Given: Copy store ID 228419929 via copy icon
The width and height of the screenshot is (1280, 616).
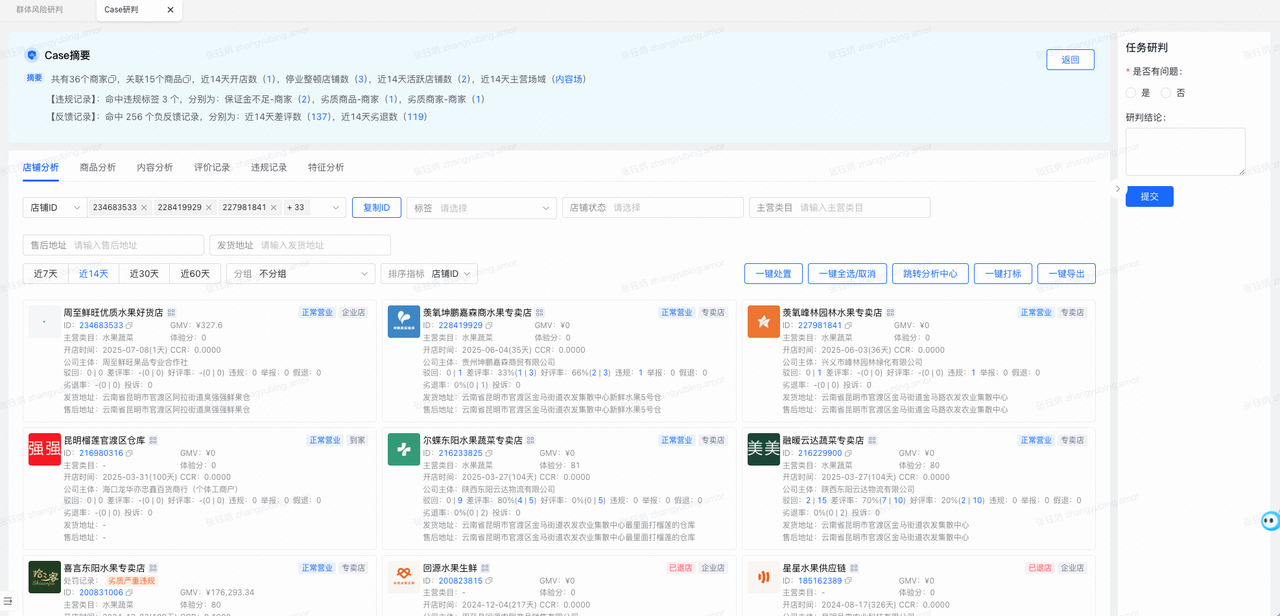Looking at the screenshot, I should (489, 326).
